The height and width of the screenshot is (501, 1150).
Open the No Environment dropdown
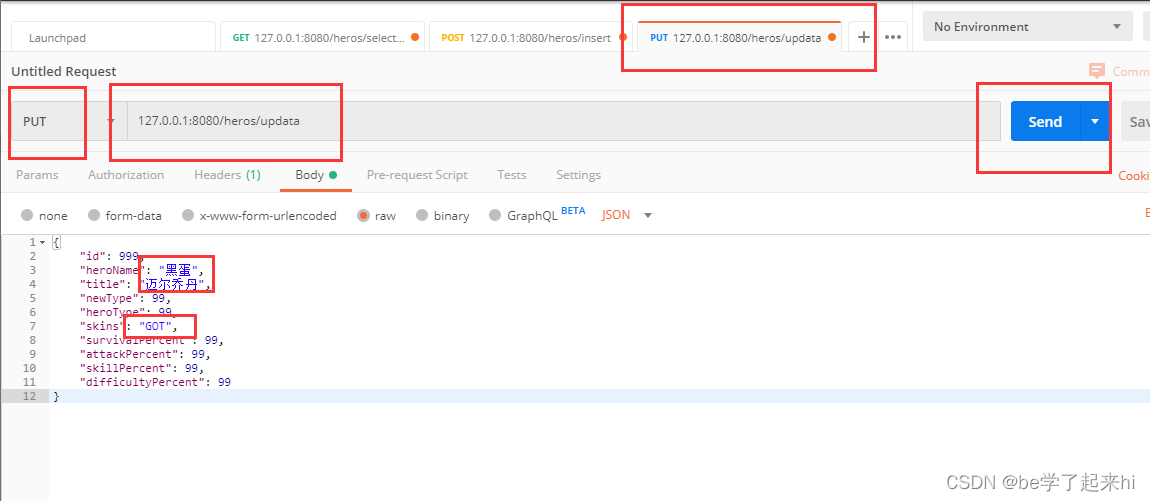(x=1028, y=26)
